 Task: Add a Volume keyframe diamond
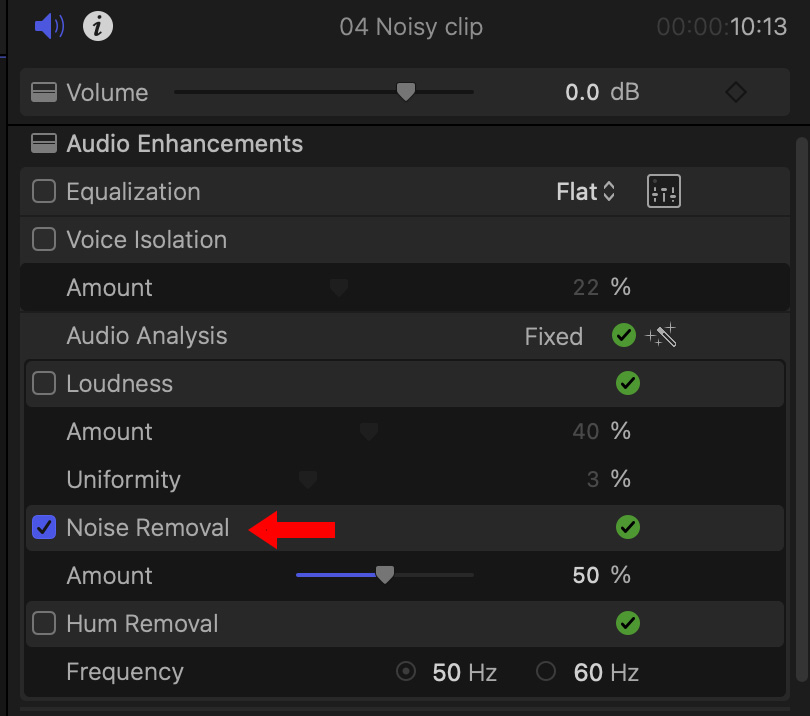[736, 92]
